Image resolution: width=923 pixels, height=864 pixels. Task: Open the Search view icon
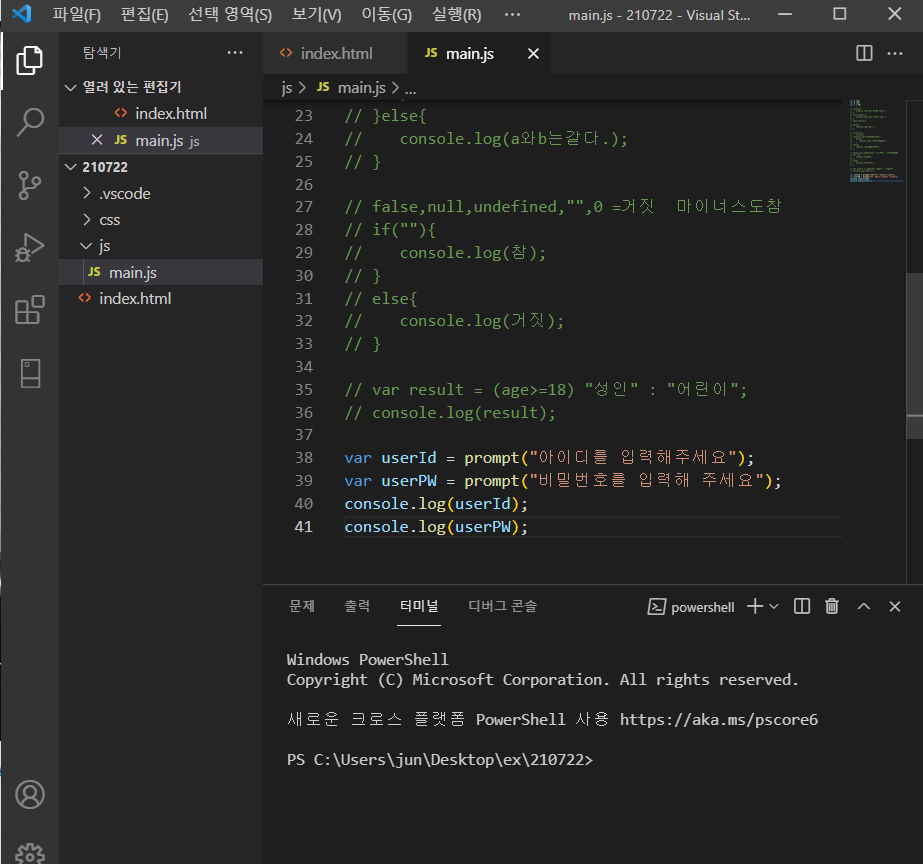30,122
